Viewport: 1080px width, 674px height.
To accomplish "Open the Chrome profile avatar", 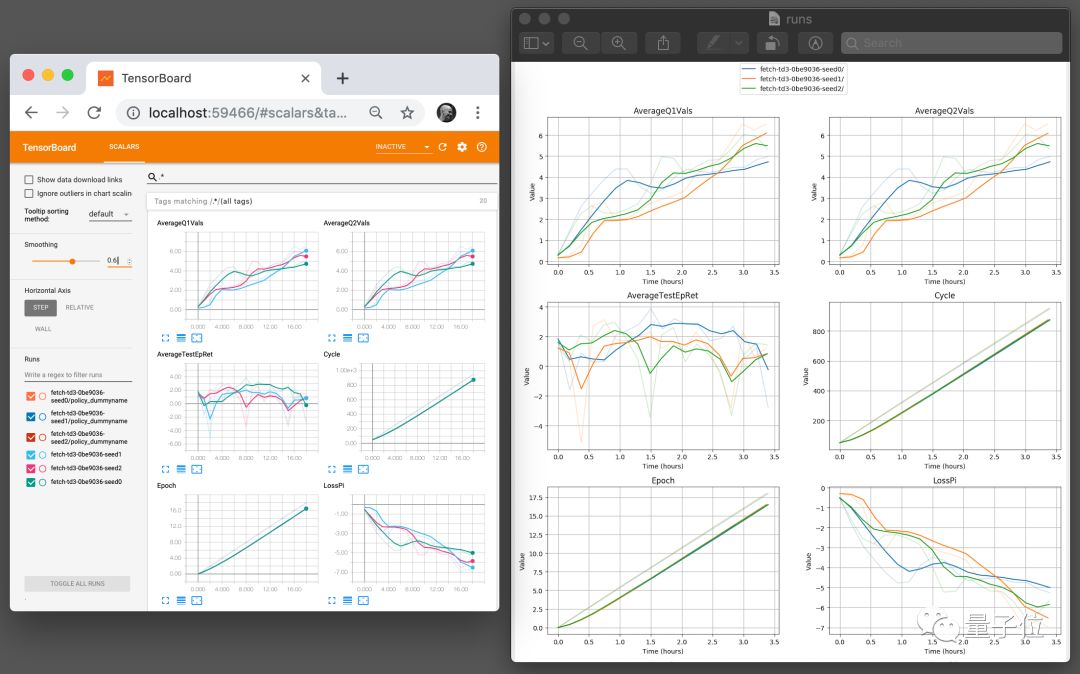I will point(446,112).
